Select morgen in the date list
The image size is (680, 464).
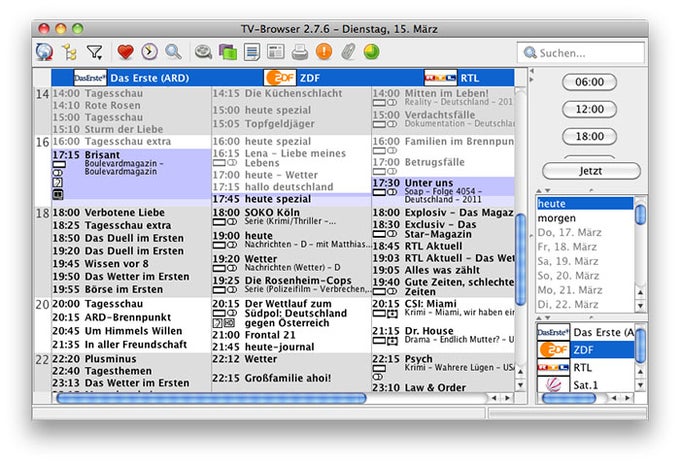pyautogui.click(x=585, y=218)
